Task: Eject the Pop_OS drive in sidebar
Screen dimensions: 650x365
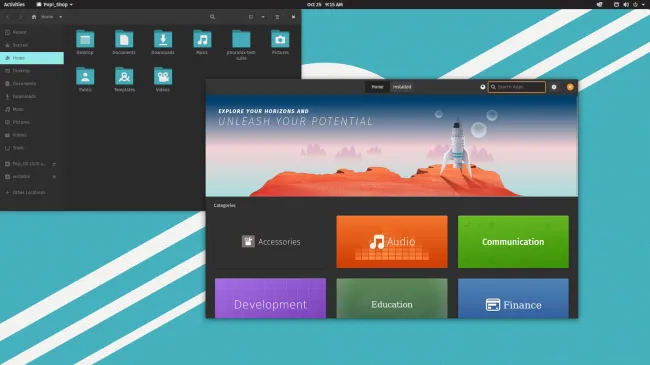Action: coord(54,164)
